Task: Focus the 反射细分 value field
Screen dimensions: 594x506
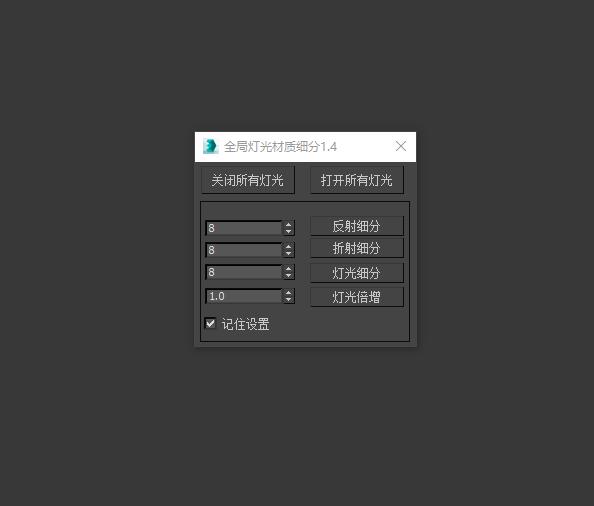Action: pyautogui.click(x=244, y=228)
